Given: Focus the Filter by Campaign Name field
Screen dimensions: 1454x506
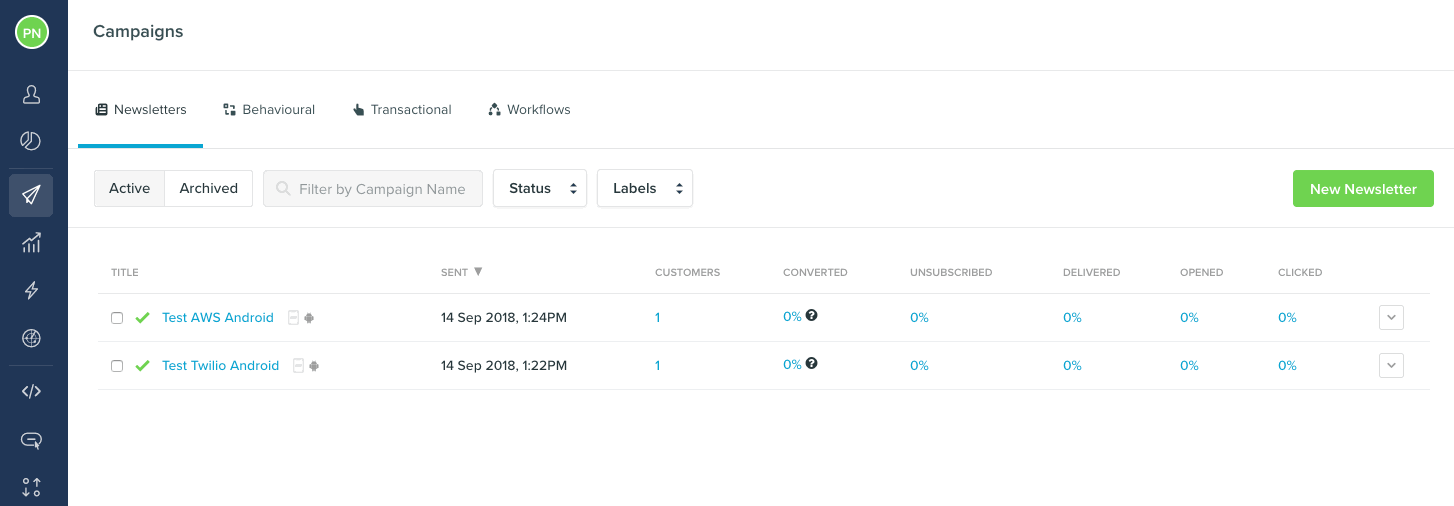Looking at the screenshot, I should (382, 188).
